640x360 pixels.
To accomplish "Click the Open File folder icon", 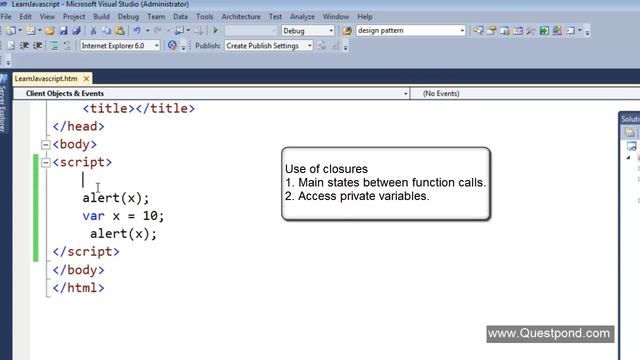I will 50,31.
